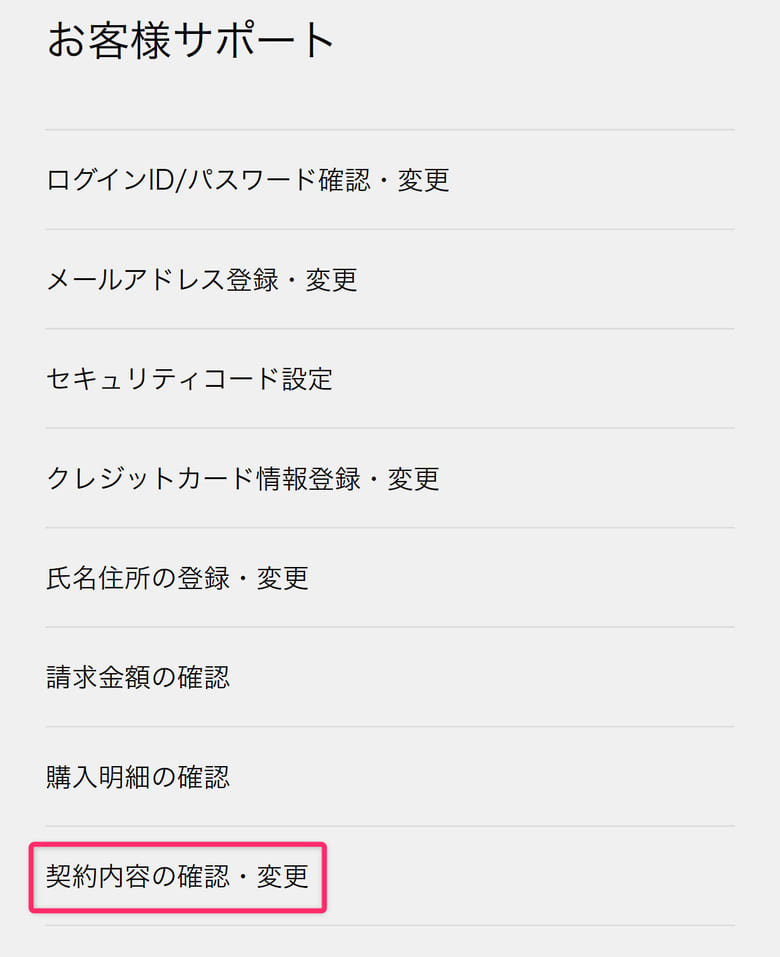Select セキュリティコード設定
The image size is (780, 957).
(189, 379)
